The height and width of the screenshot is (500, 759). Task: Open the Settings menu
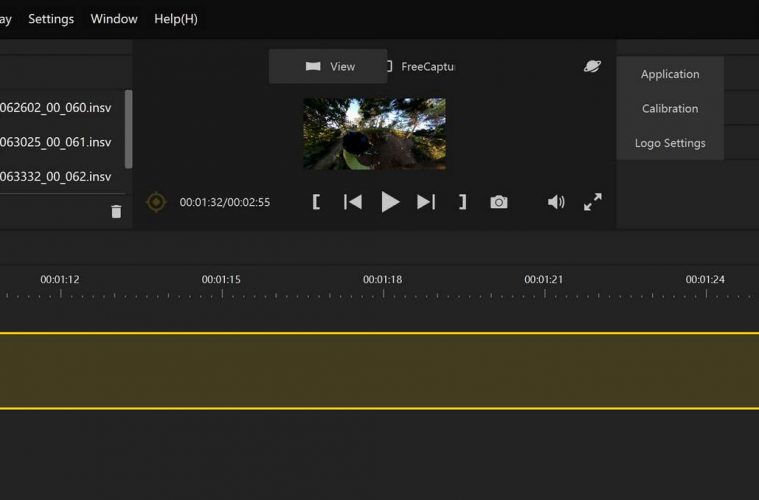[50, 19]
